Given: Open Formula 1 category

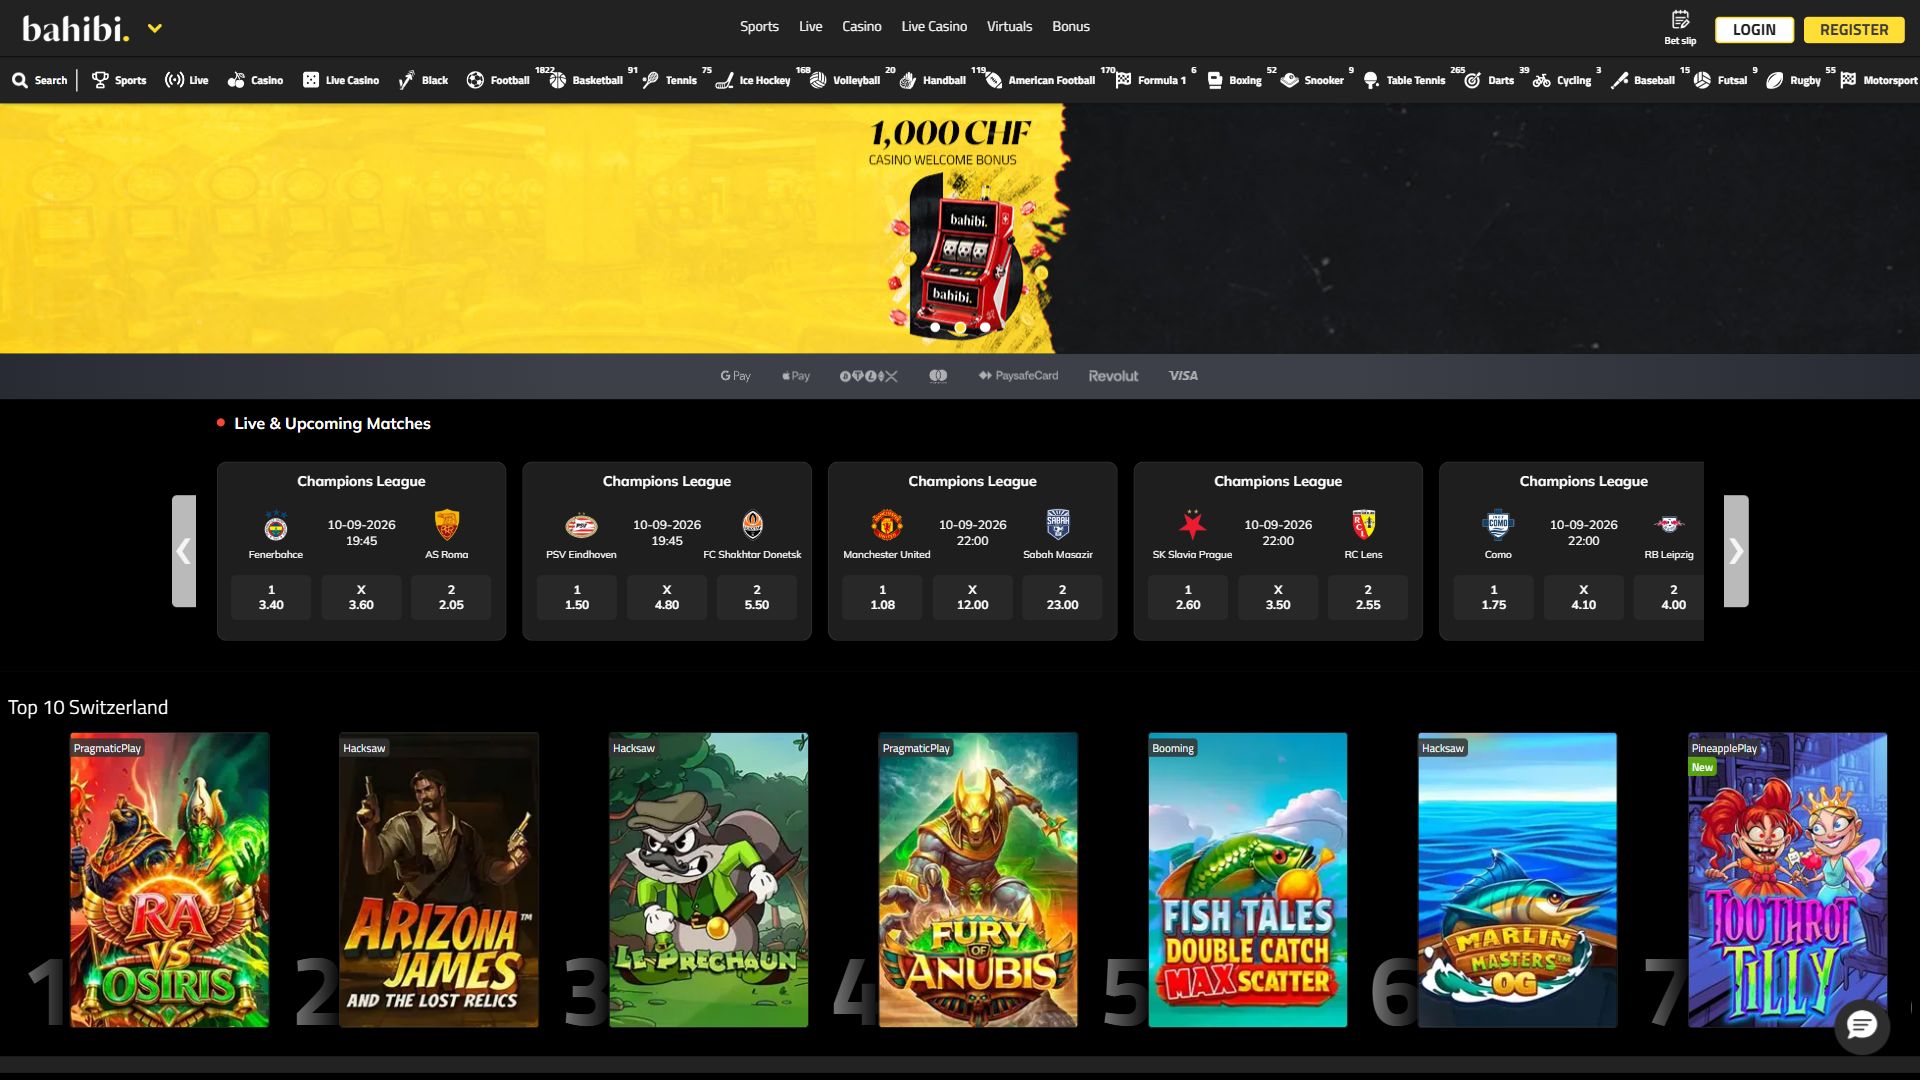Looking at the screenshot, I should [x=1150, y=80].
